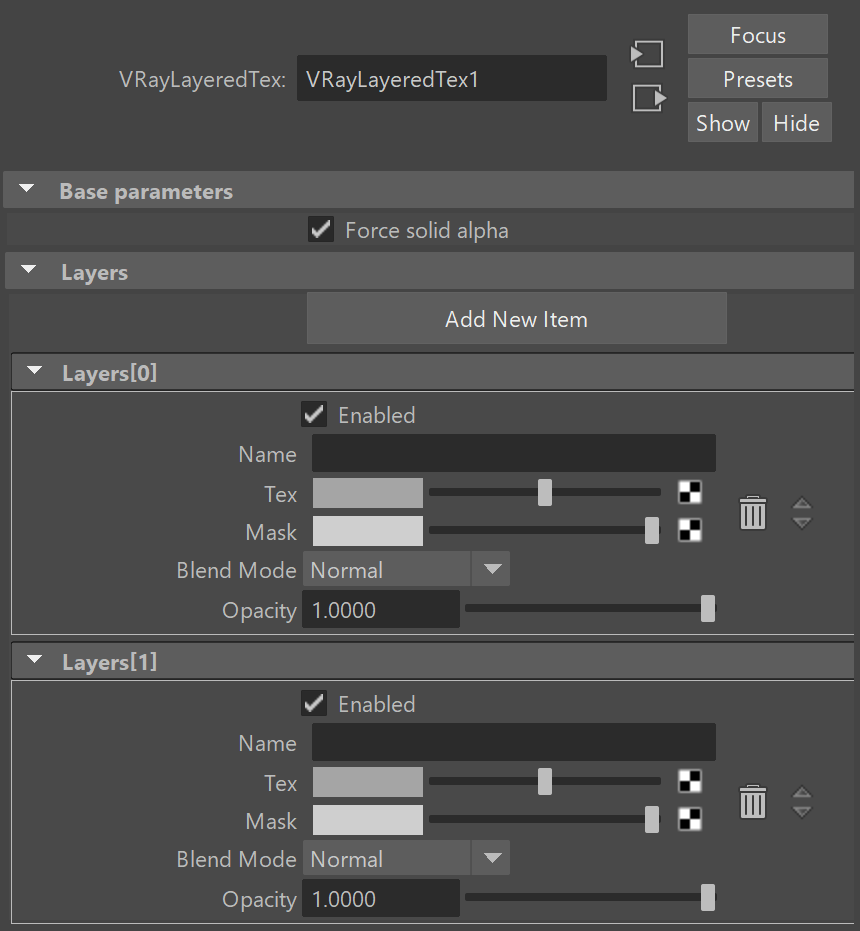Click the Layers[0] Tex color swatch
This screenshot has height=931, width=860.
(x=368, y=493)
